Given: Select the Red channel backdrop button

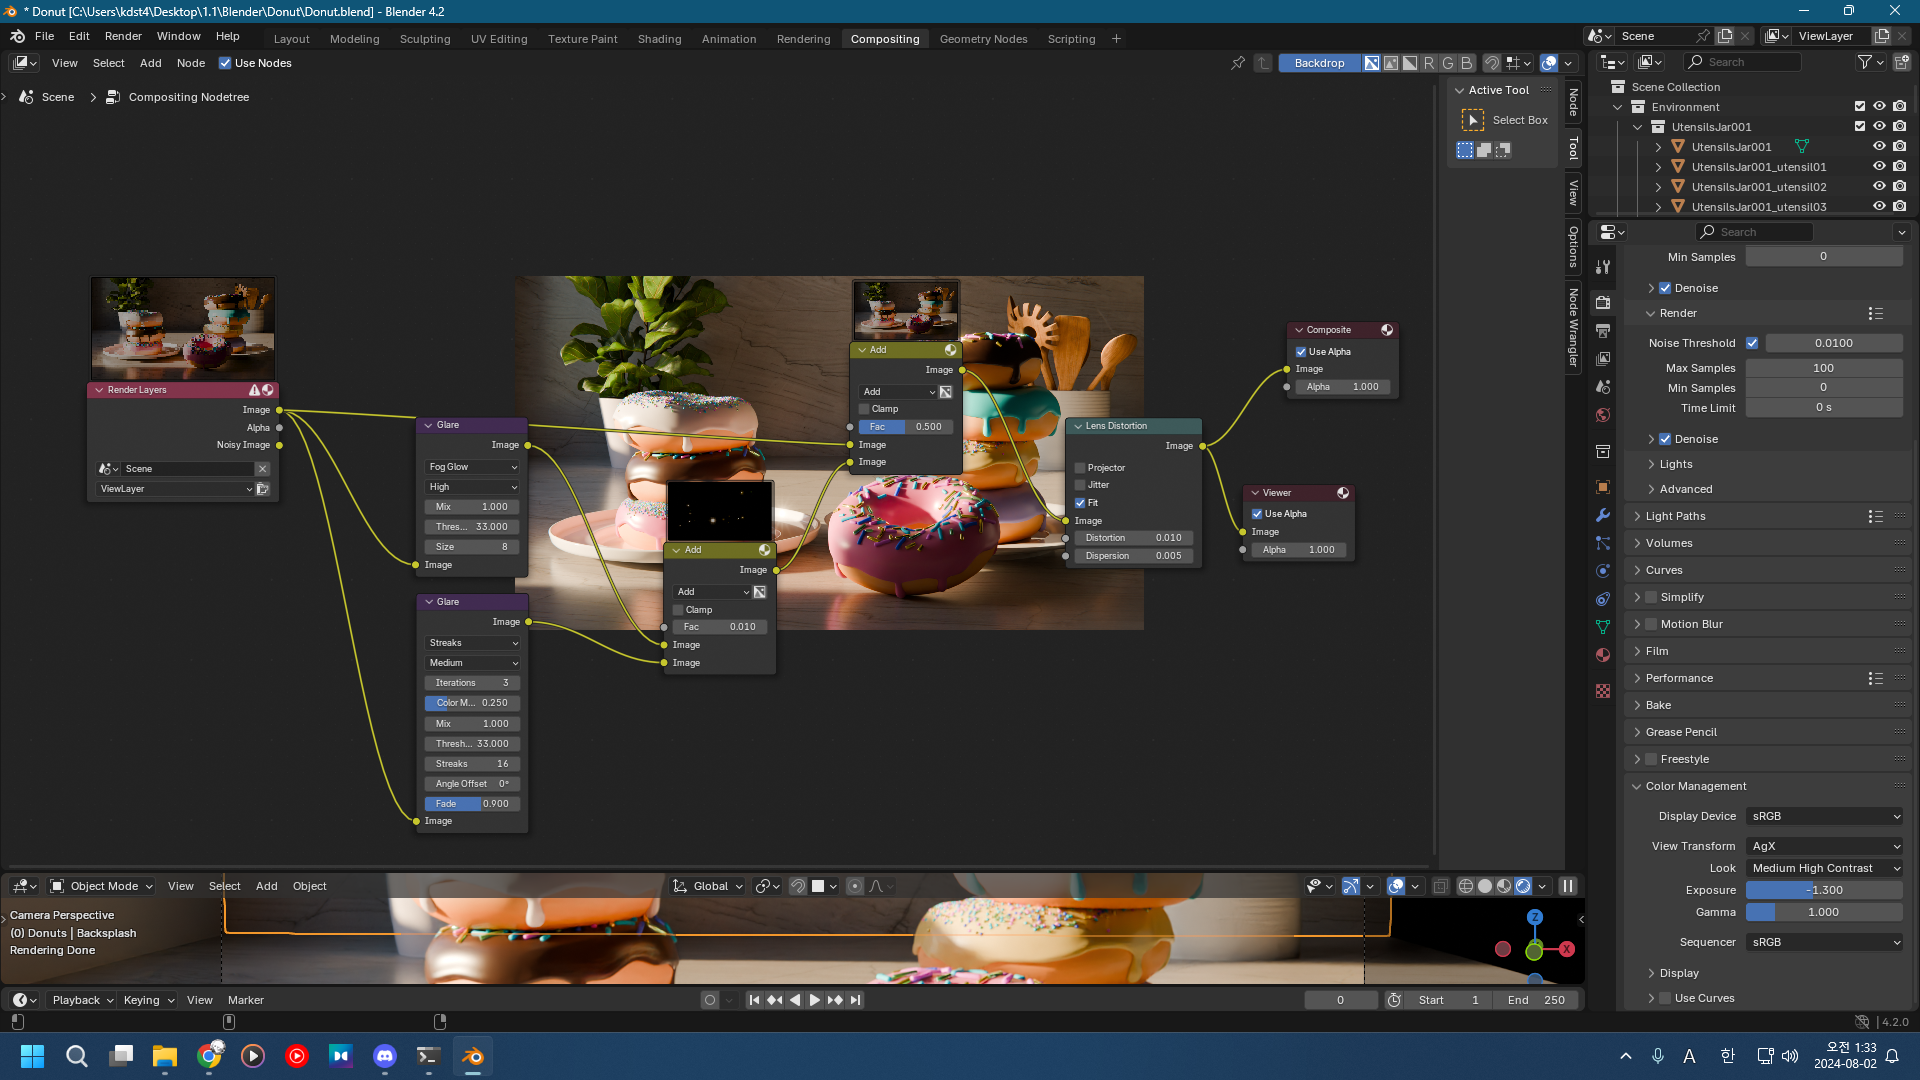Looking at the screenshot, I should 1429,63.
